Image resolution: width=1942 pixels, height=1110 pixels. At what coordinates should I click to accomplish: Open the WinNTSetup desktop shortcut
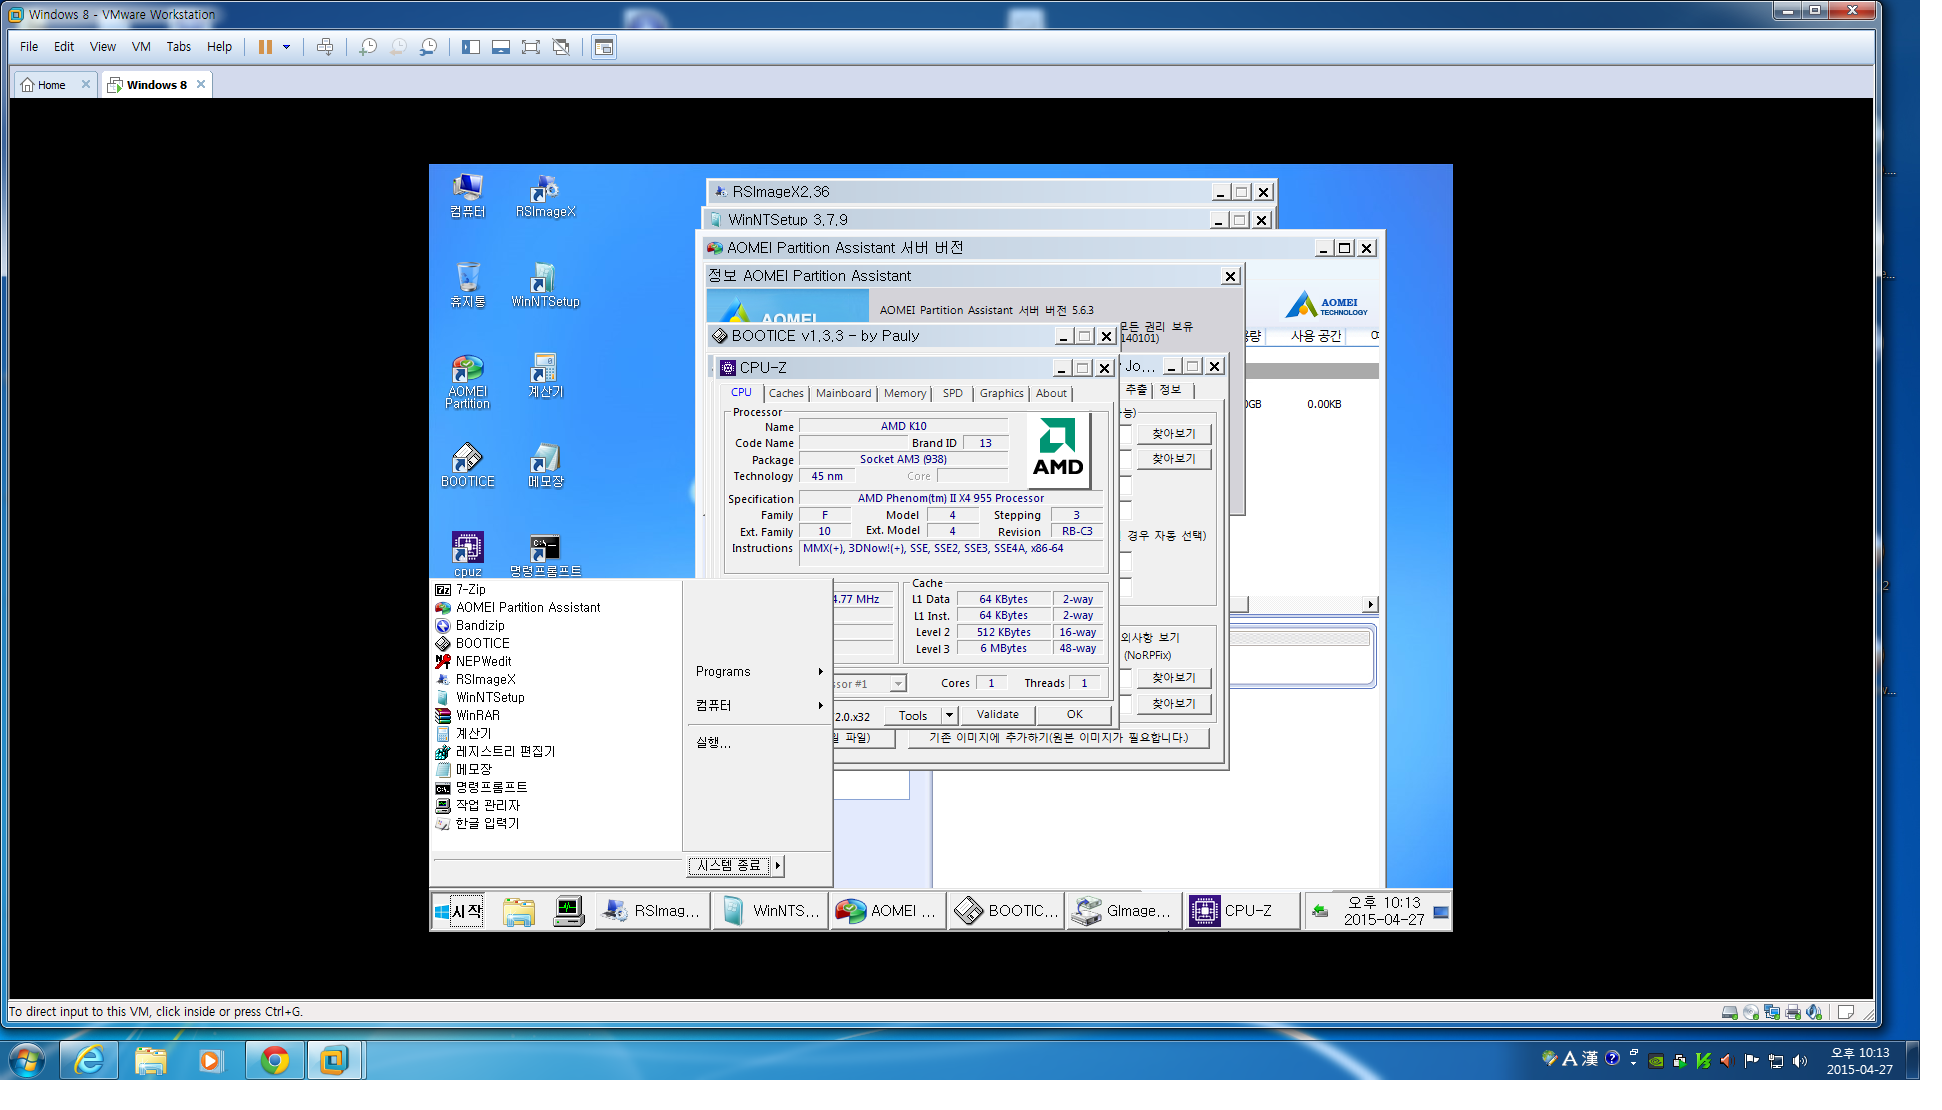545,286
